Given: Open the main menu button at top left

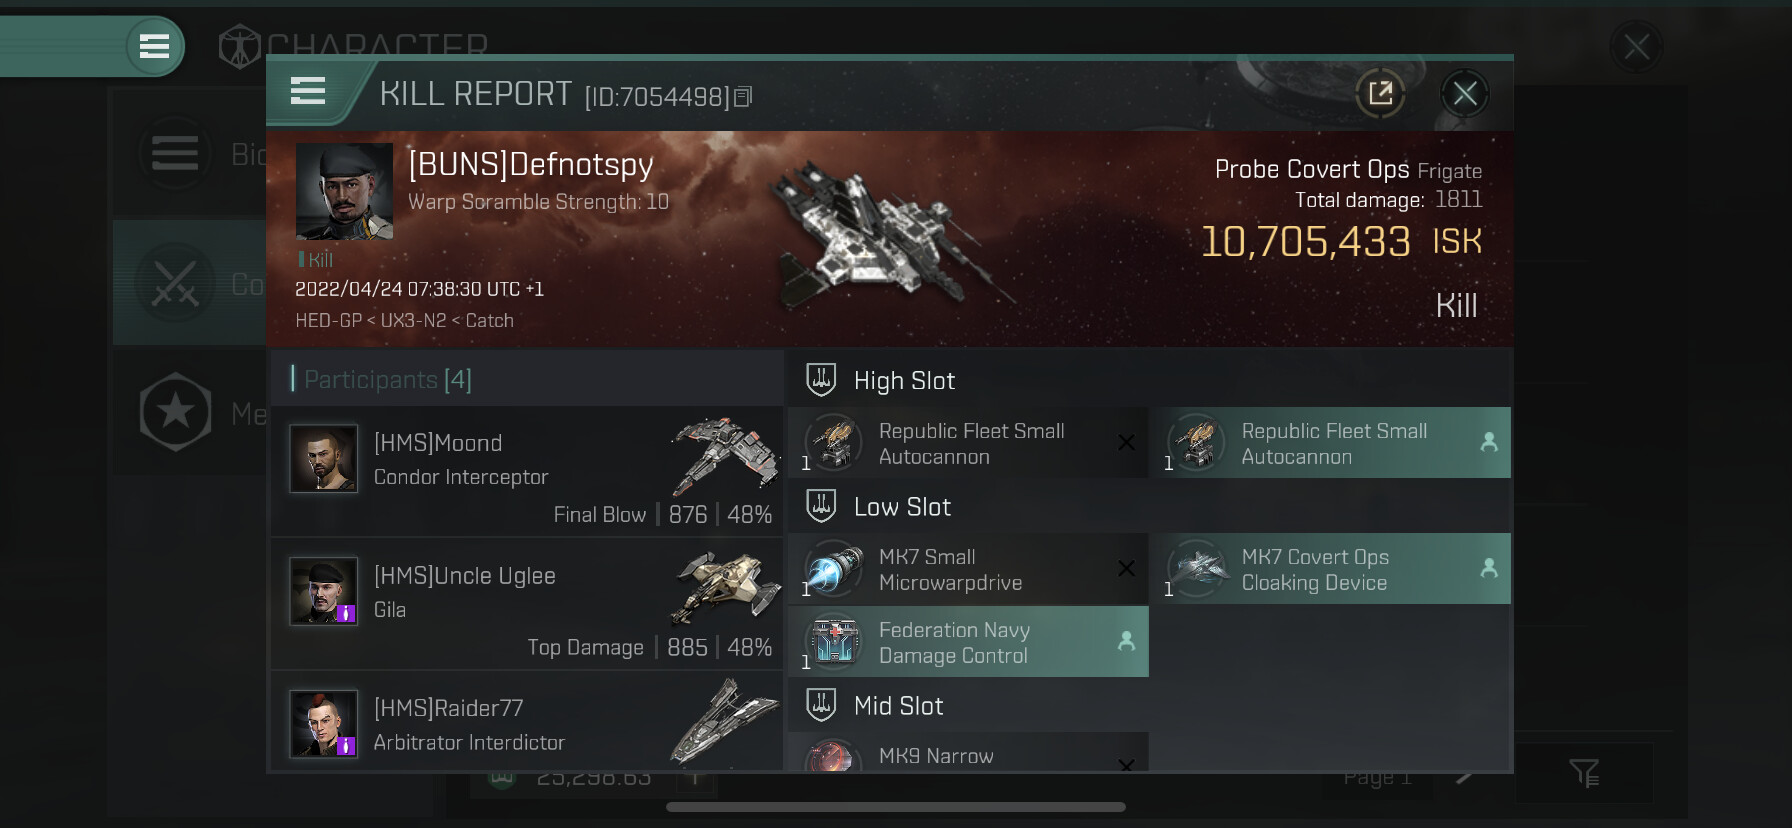Looking at the screenshot, I should [x=154, y=46].
